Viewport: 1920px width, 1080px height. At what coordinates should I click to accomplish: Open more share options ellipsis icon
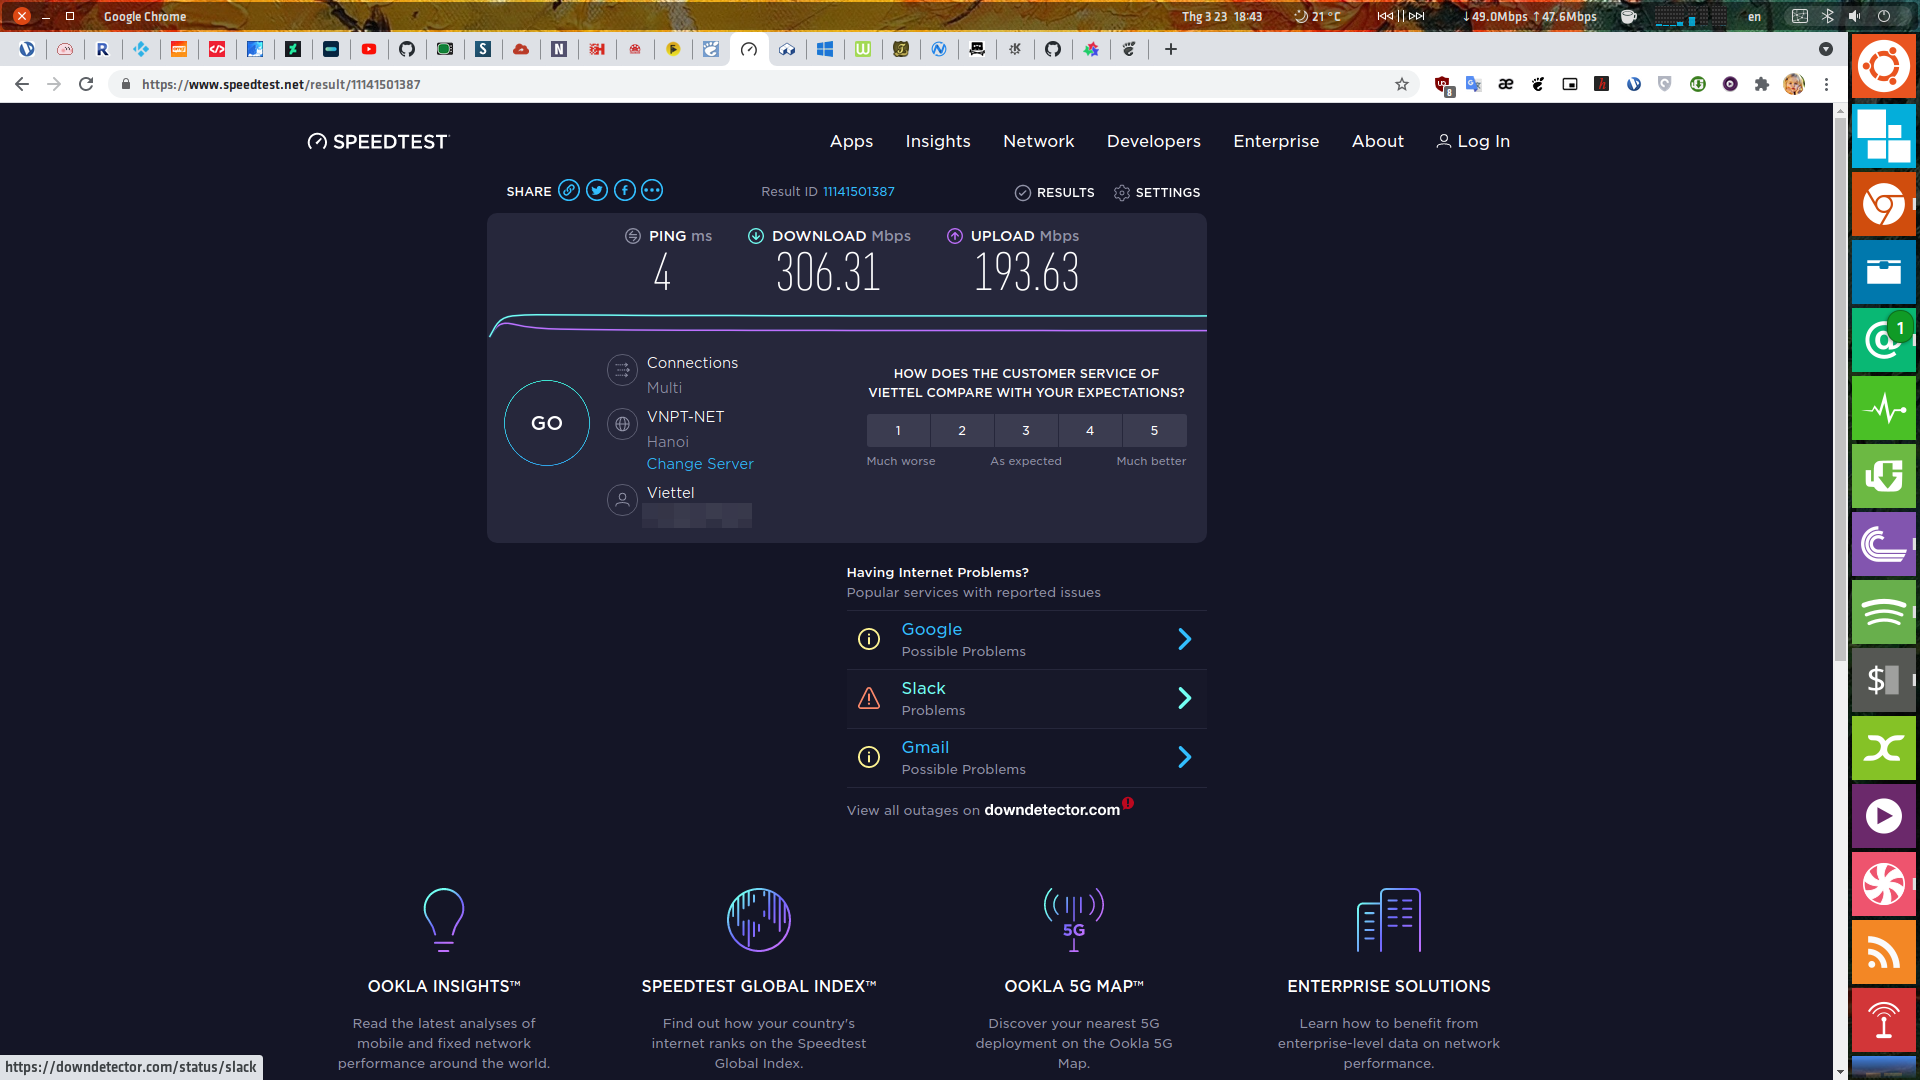652,191
